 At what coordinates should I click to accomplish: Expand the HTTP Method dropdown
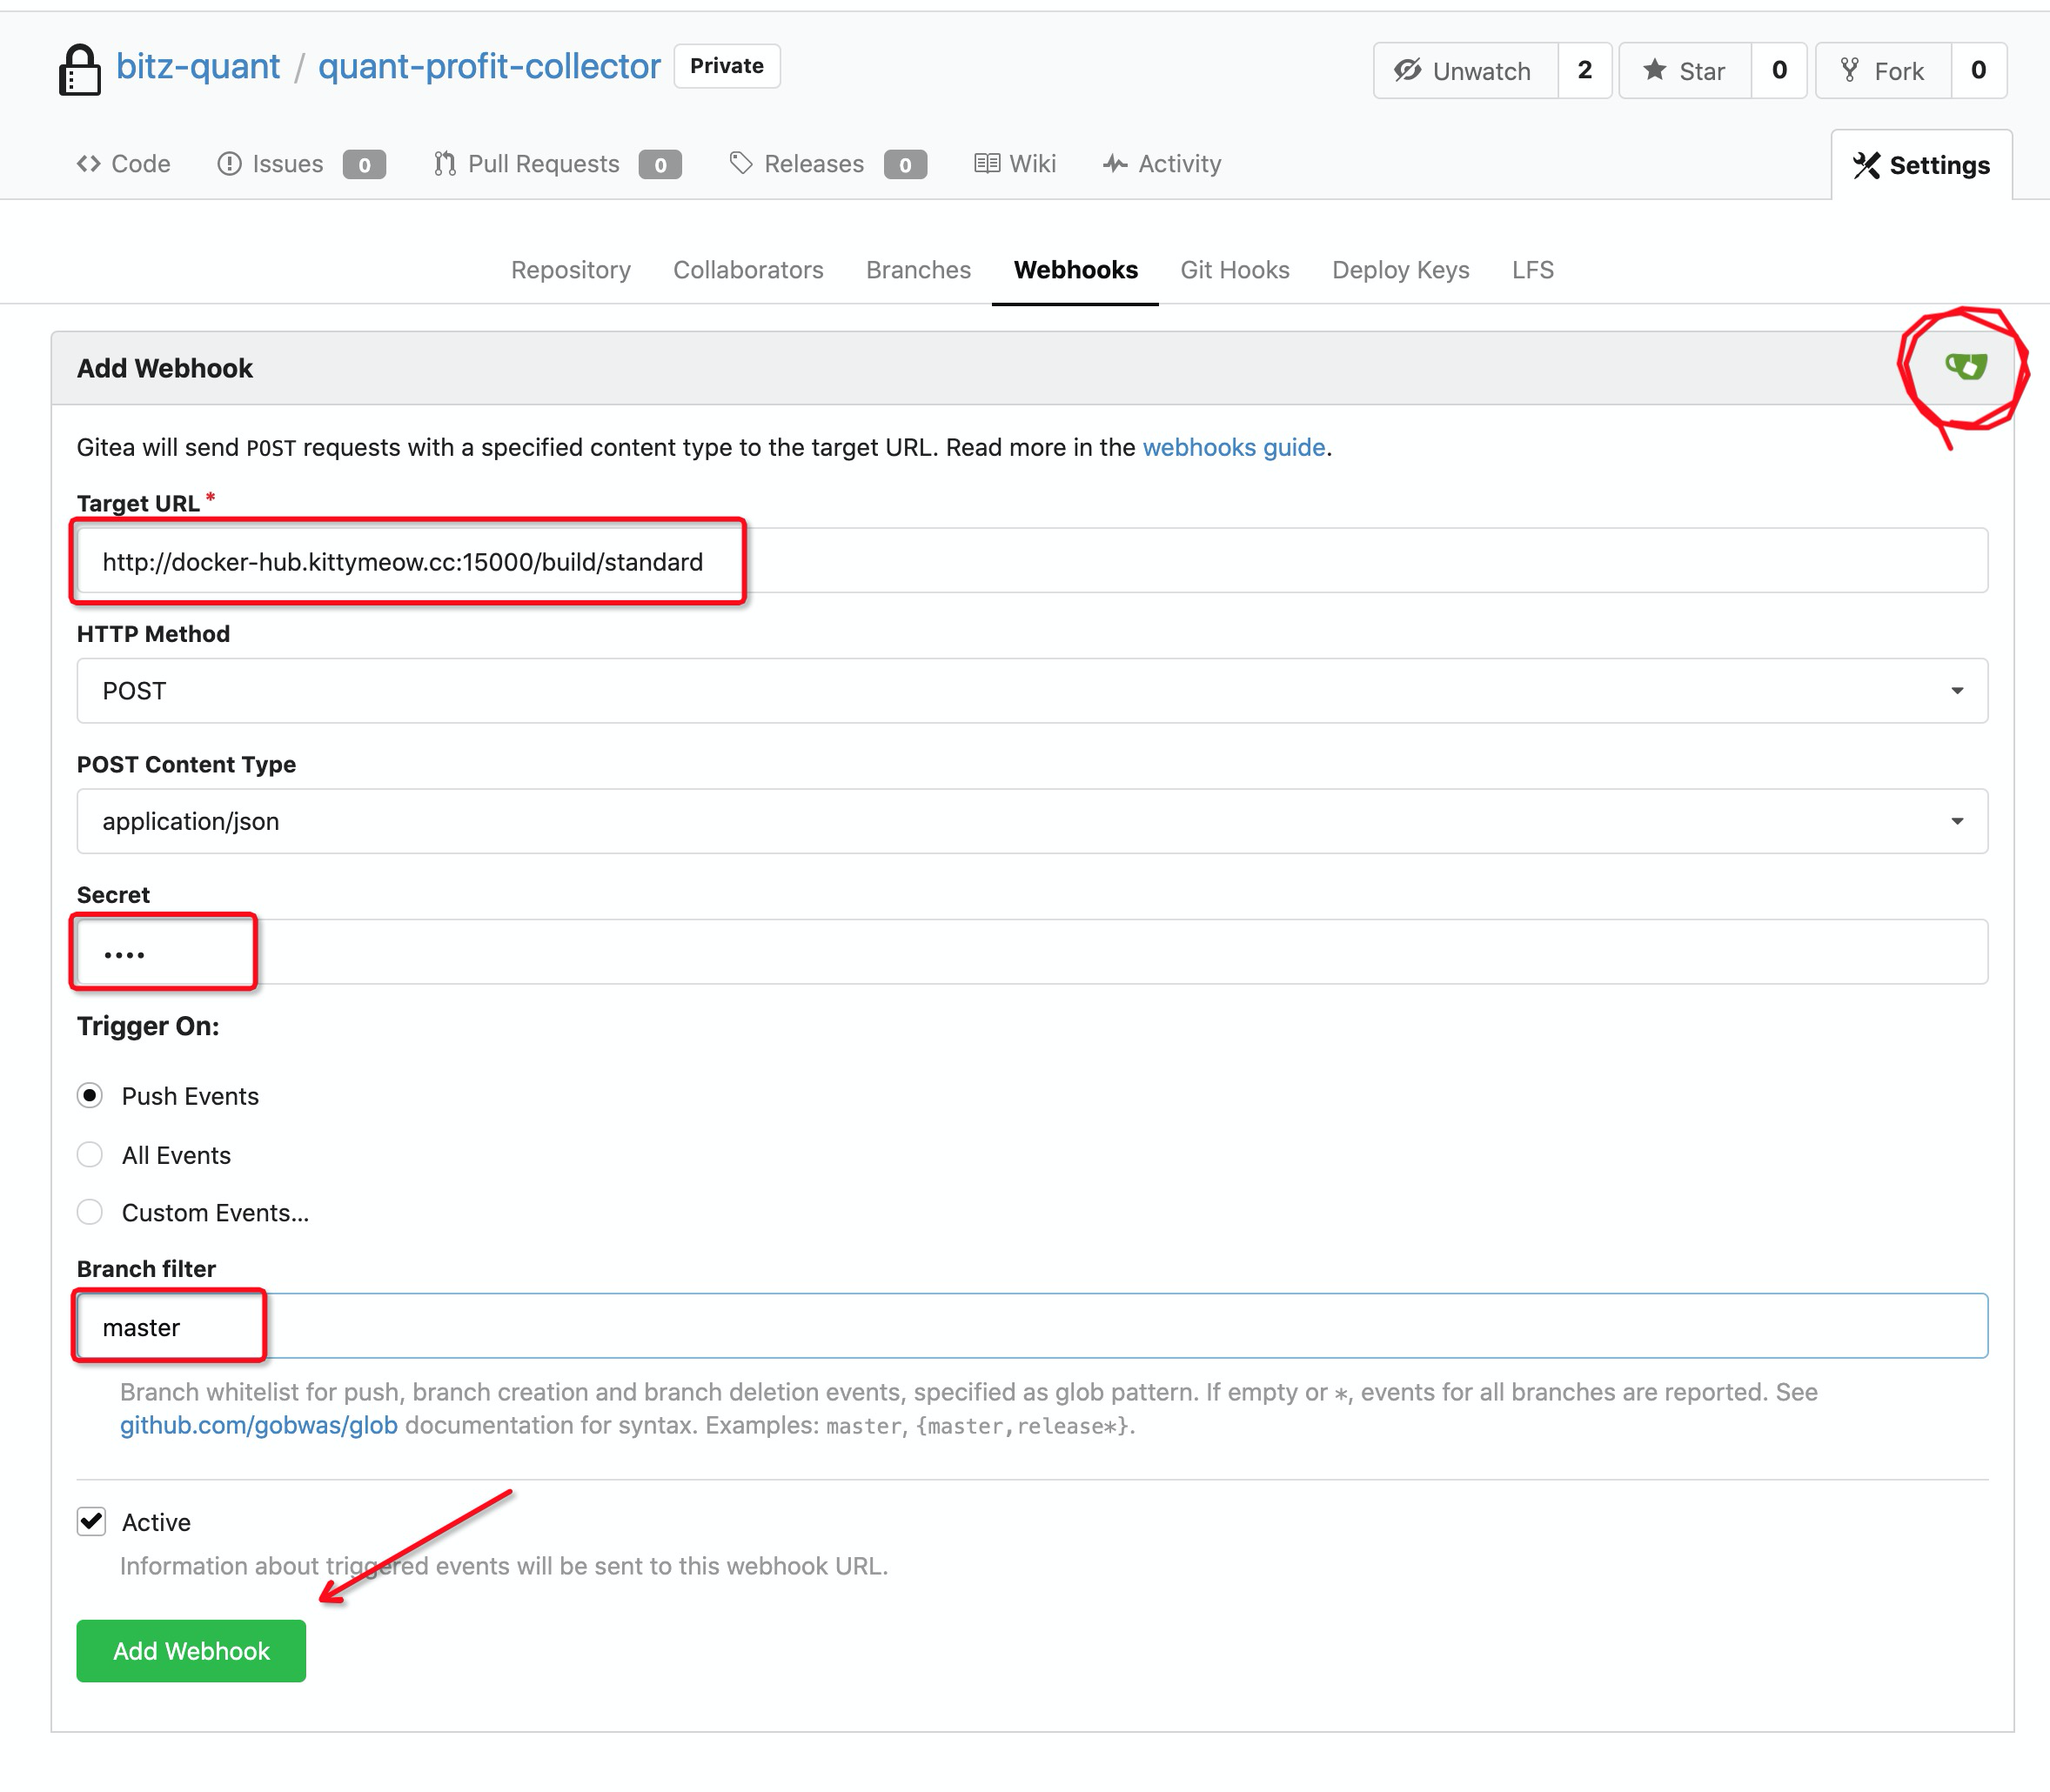(1032, 691)
